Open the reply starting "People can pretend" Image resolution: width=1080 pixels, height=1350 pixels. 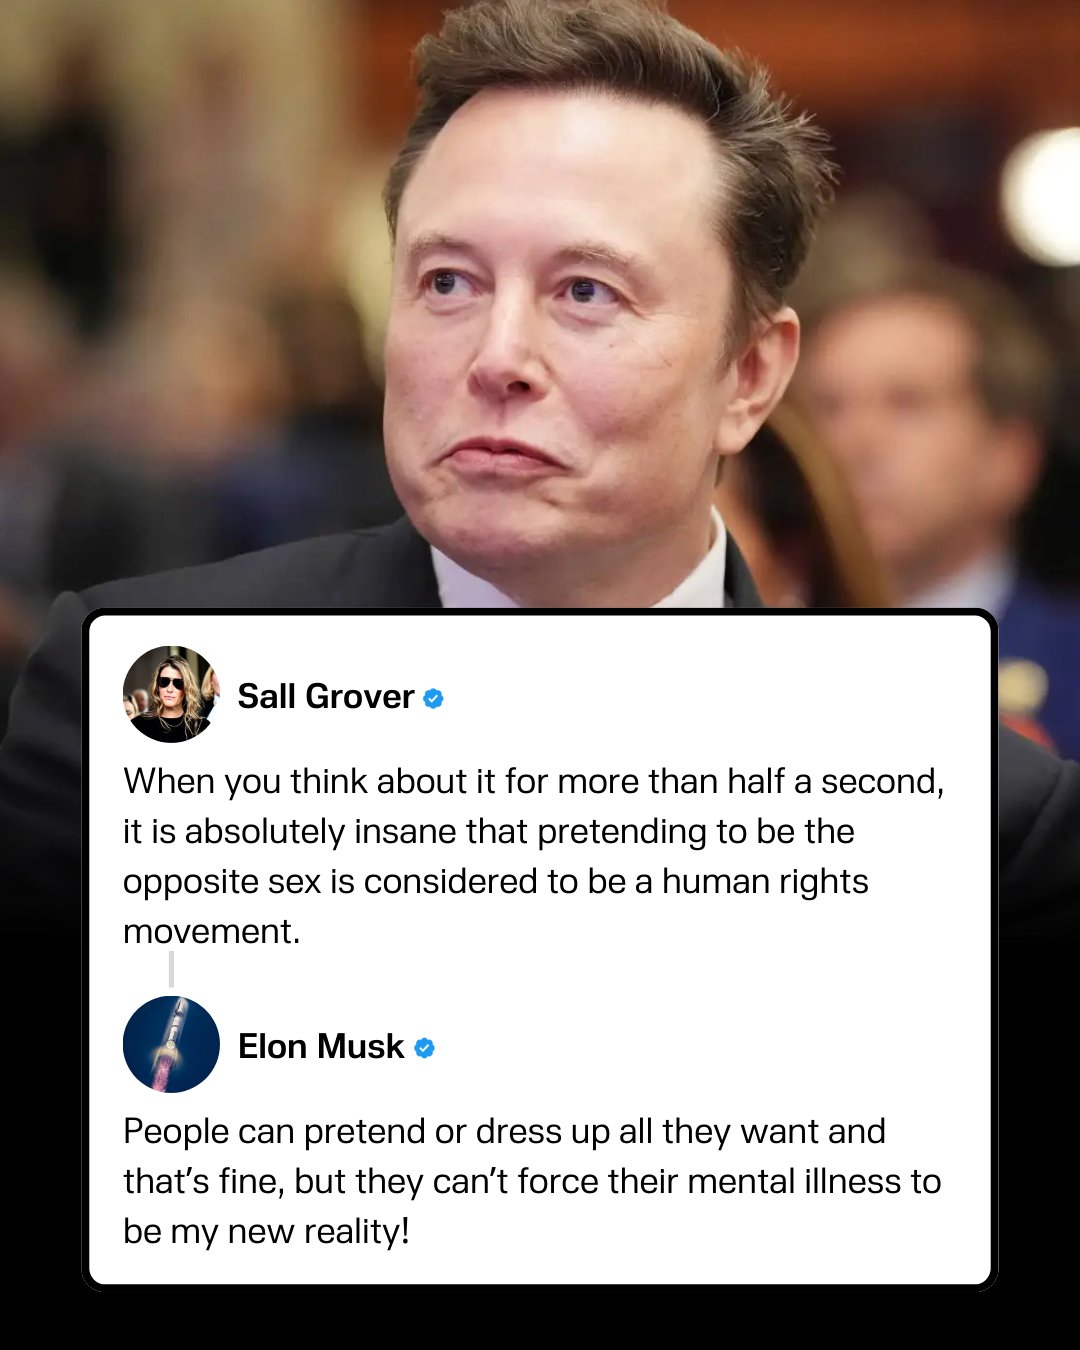[x=532, y=1181]
